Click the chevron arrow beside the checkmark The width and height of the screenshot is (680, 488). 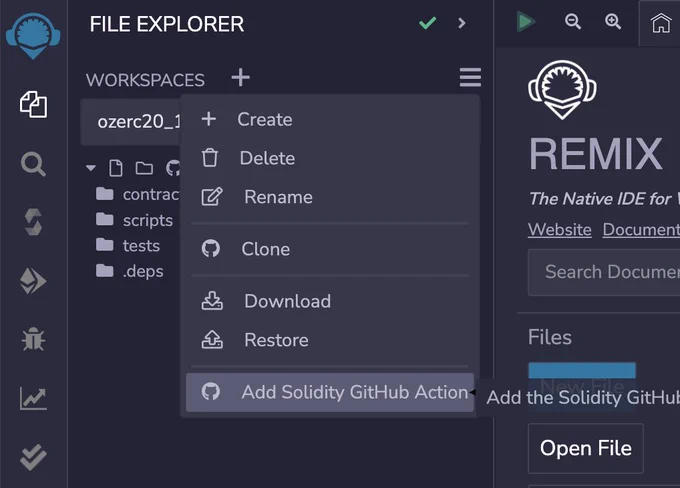pos(462,23)
